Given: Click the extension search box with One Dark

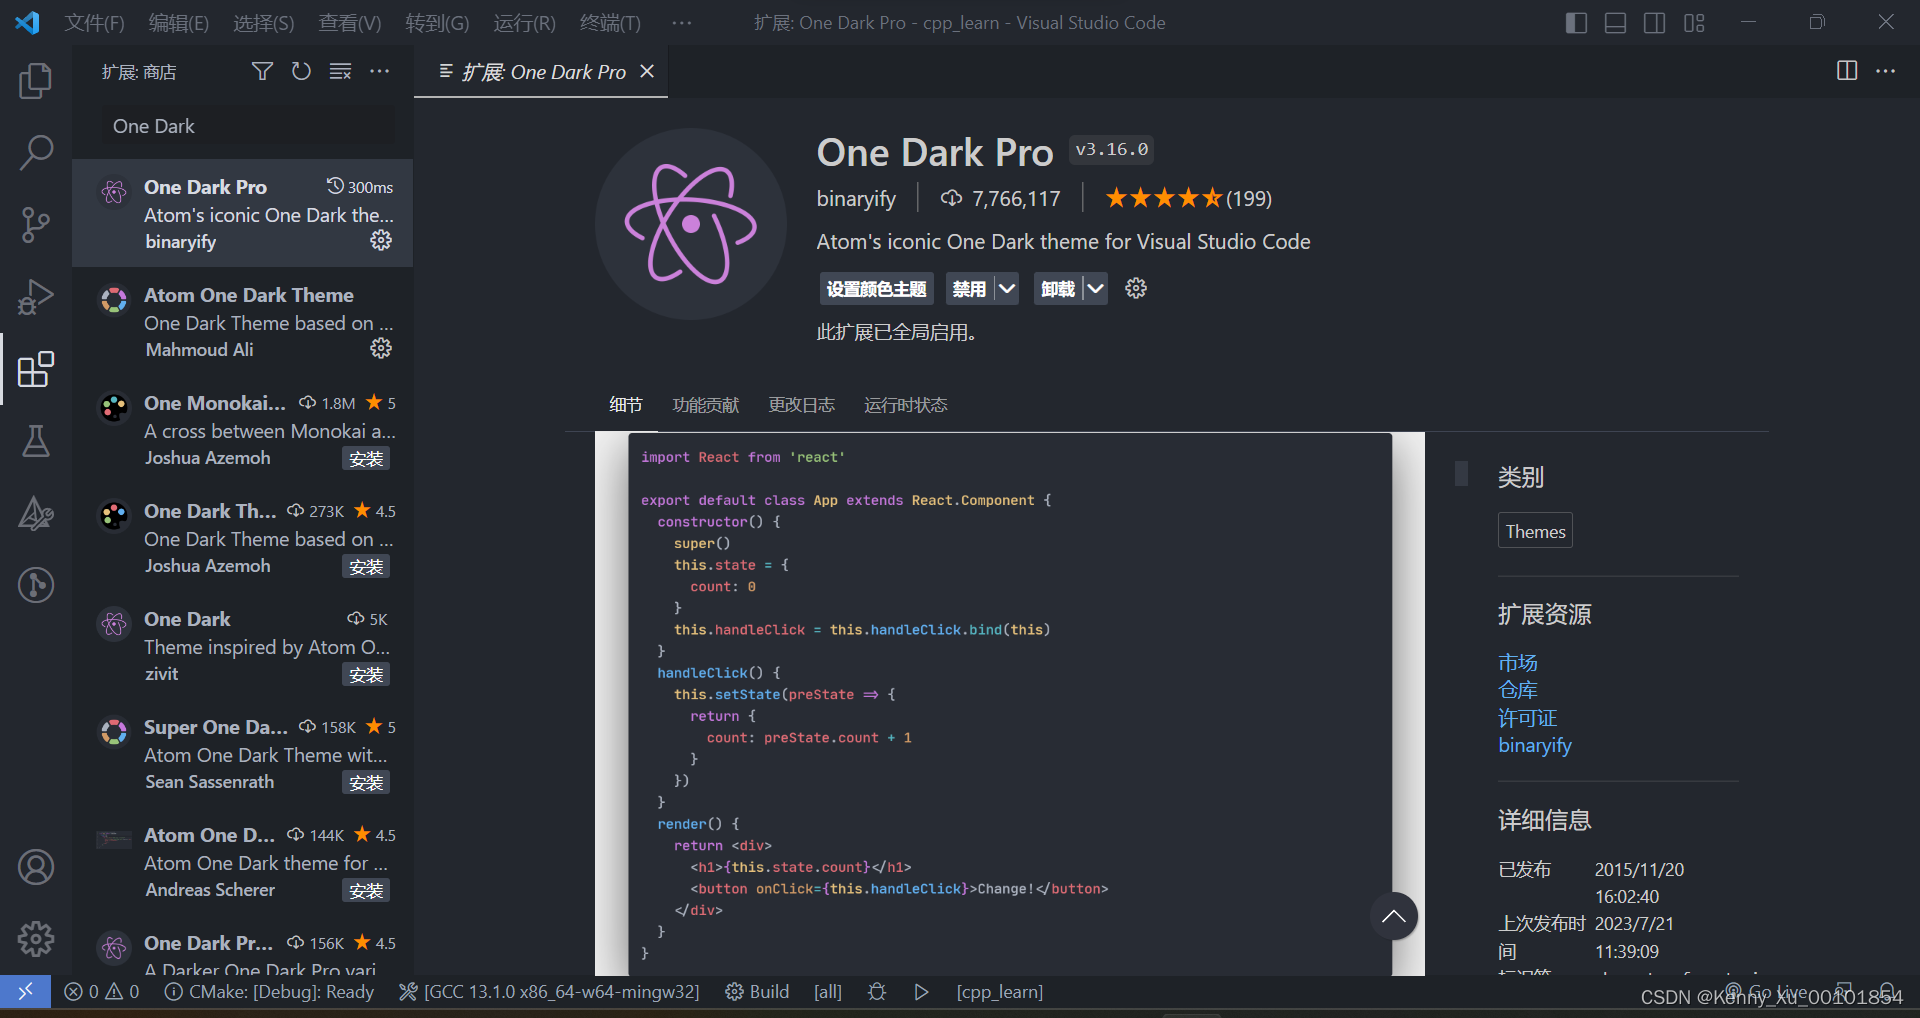Looking at the screenshot, I should [x=248, y=126].
